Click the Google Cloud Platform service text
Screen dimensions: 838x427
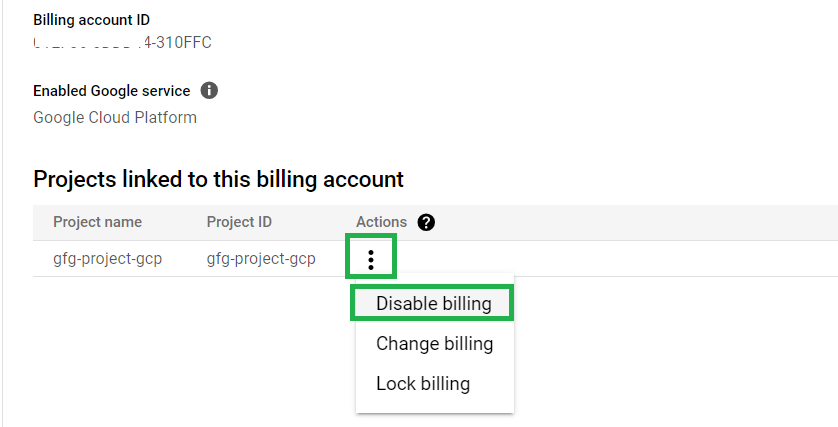pos(115,118)
